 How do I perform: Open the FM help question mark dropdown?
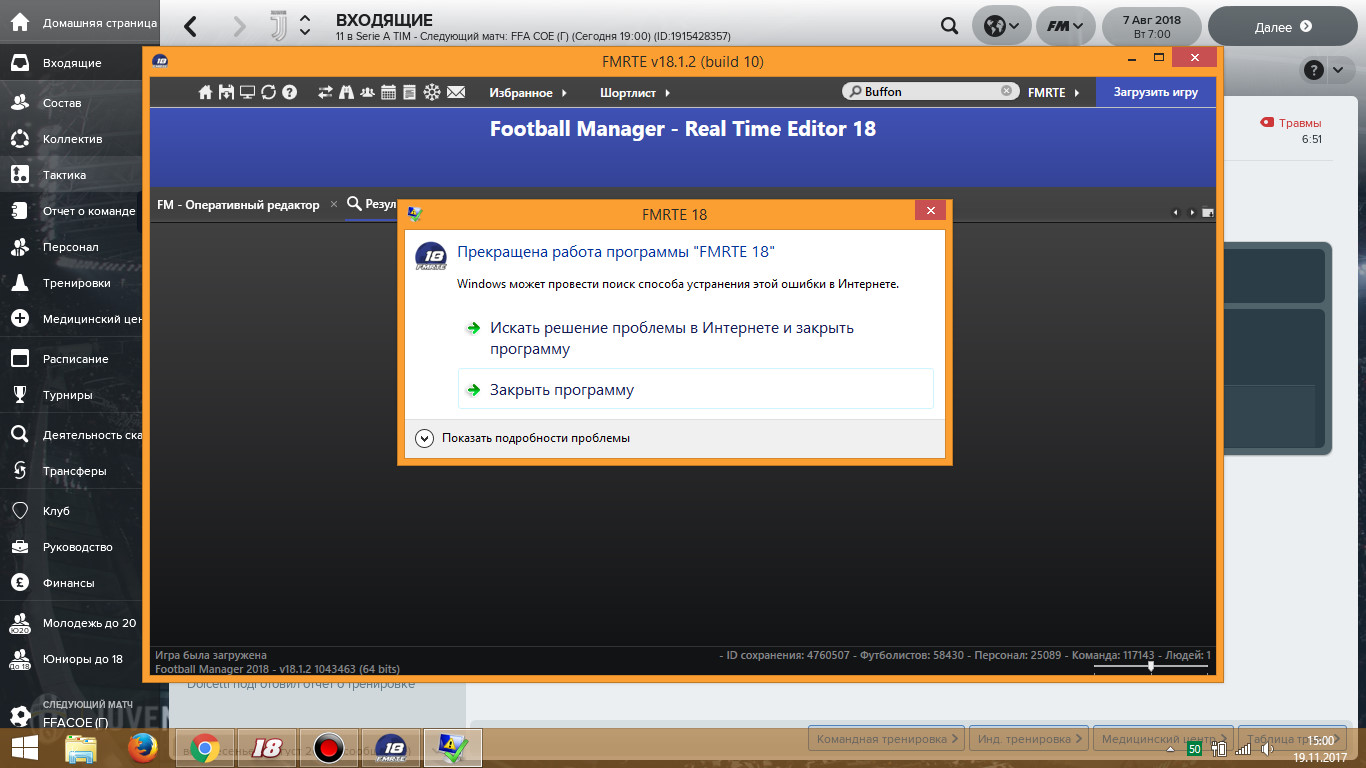(x=1325, y=70)
